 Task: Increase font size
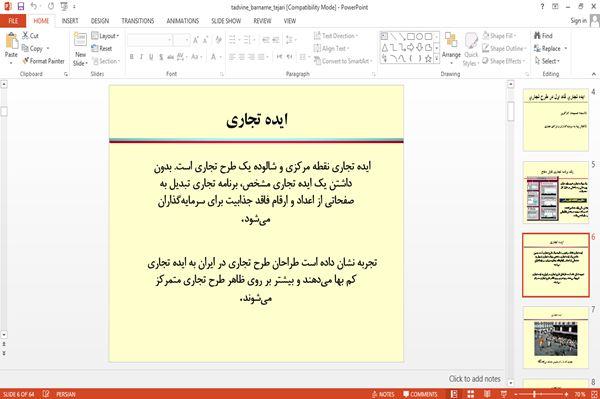[196, 40]
